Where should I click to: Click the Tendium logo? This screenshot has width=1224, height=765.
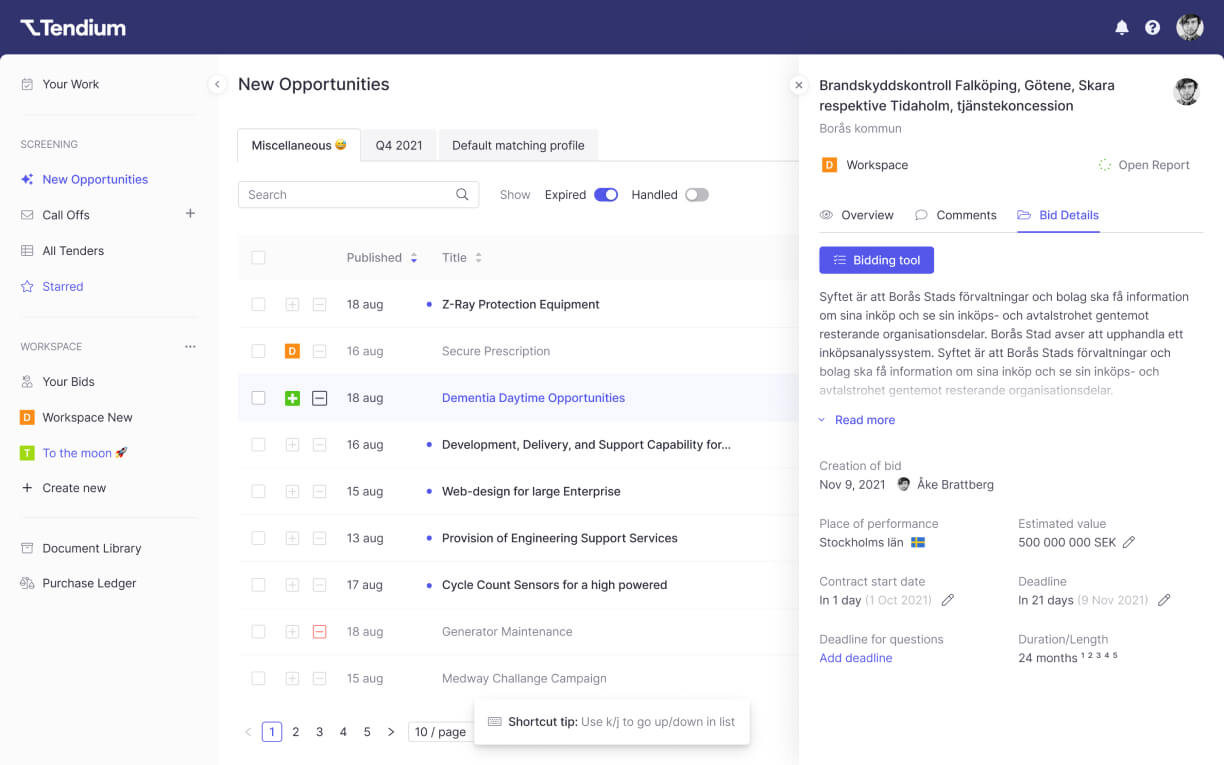(x=73, y=27)
